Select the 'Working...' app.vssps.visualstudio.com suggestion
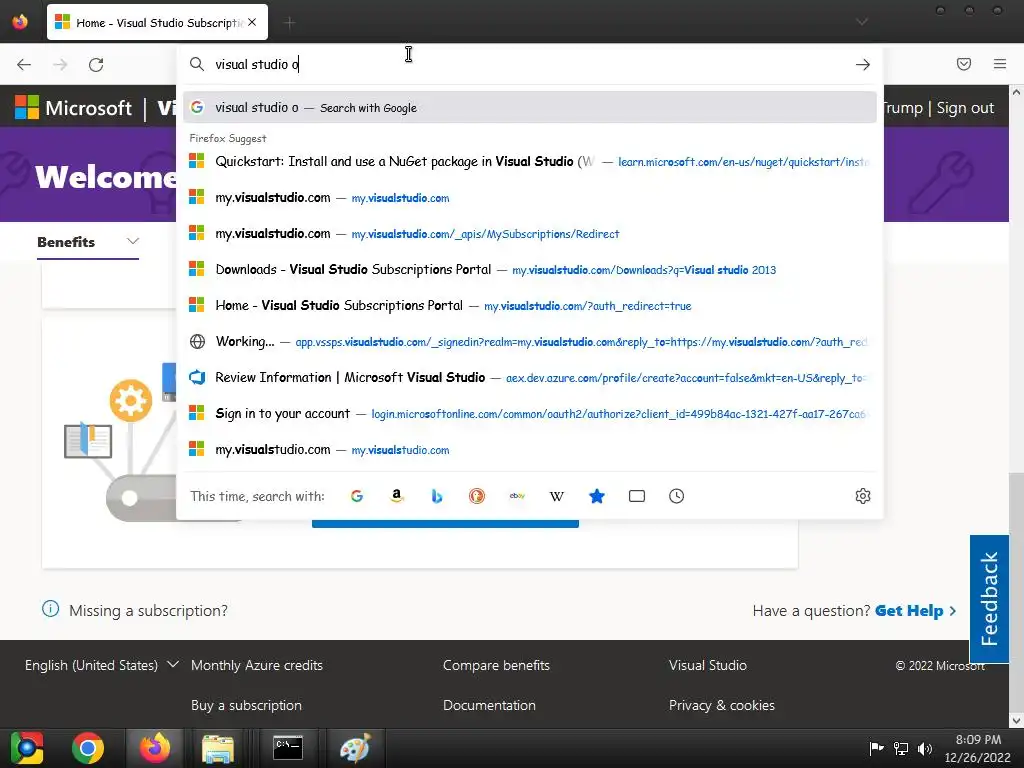The width and height of the screenshot is (1024, 768). coord(530,342)
